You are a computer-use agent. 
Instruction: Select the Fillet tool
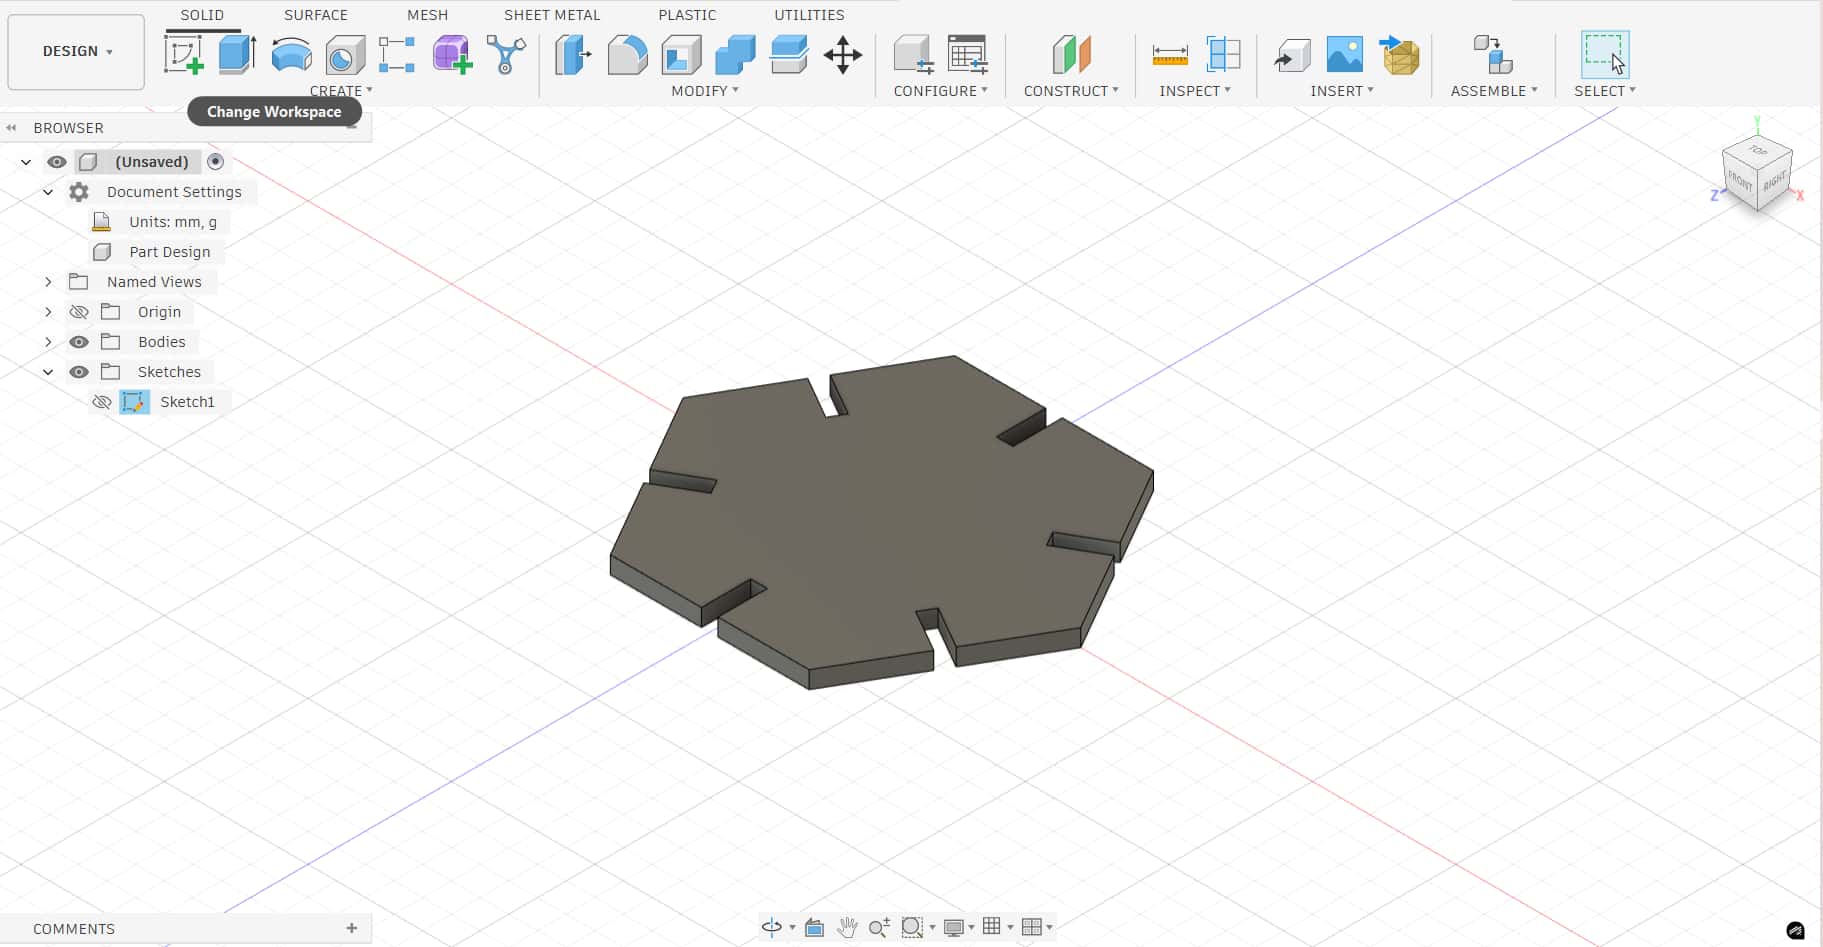tap(627, 54)
